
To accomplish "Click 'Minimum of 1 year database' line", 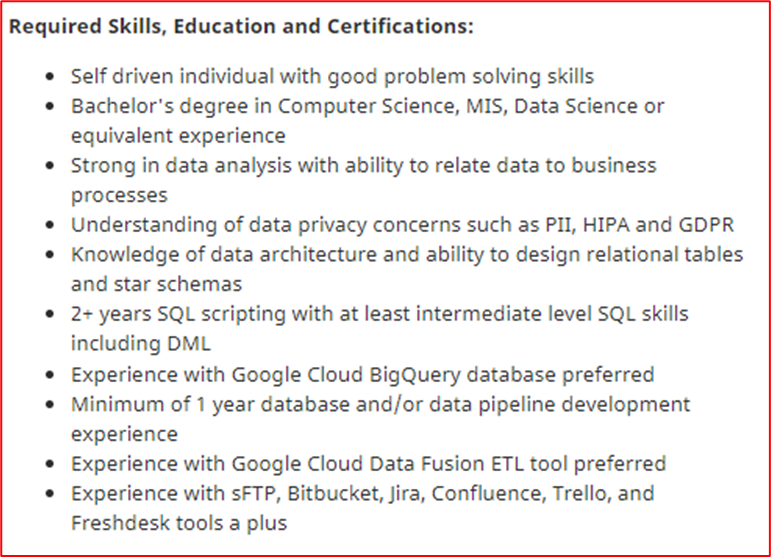I will (x=381, y=405).
